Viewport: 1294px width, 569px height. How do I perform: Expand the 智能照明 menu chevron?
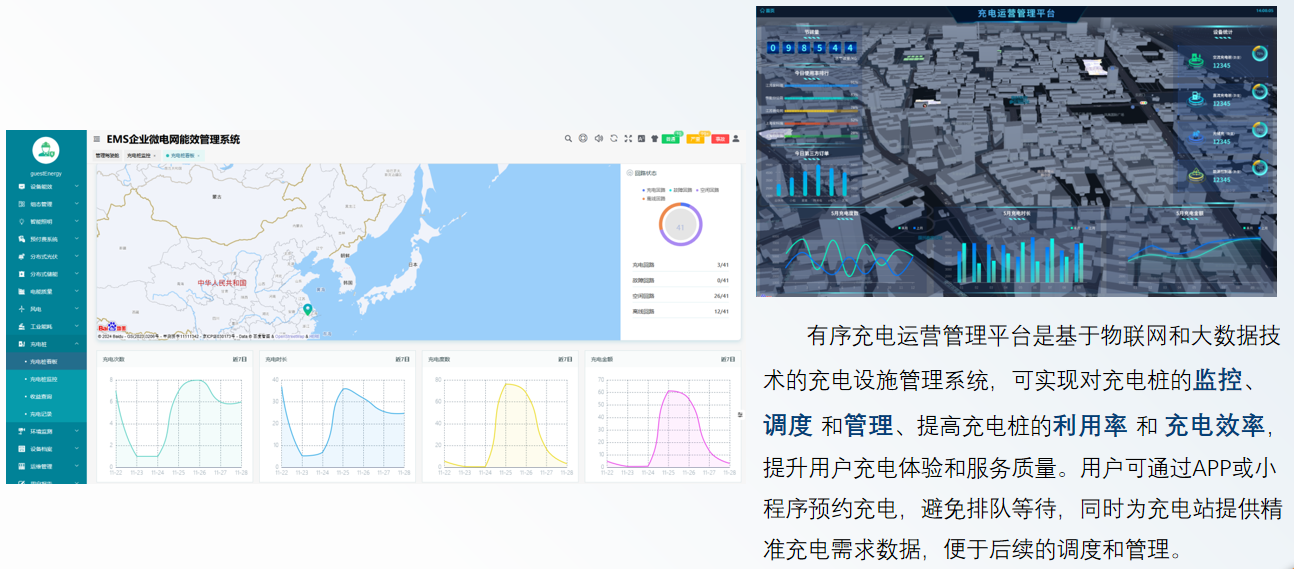(76, 221)
